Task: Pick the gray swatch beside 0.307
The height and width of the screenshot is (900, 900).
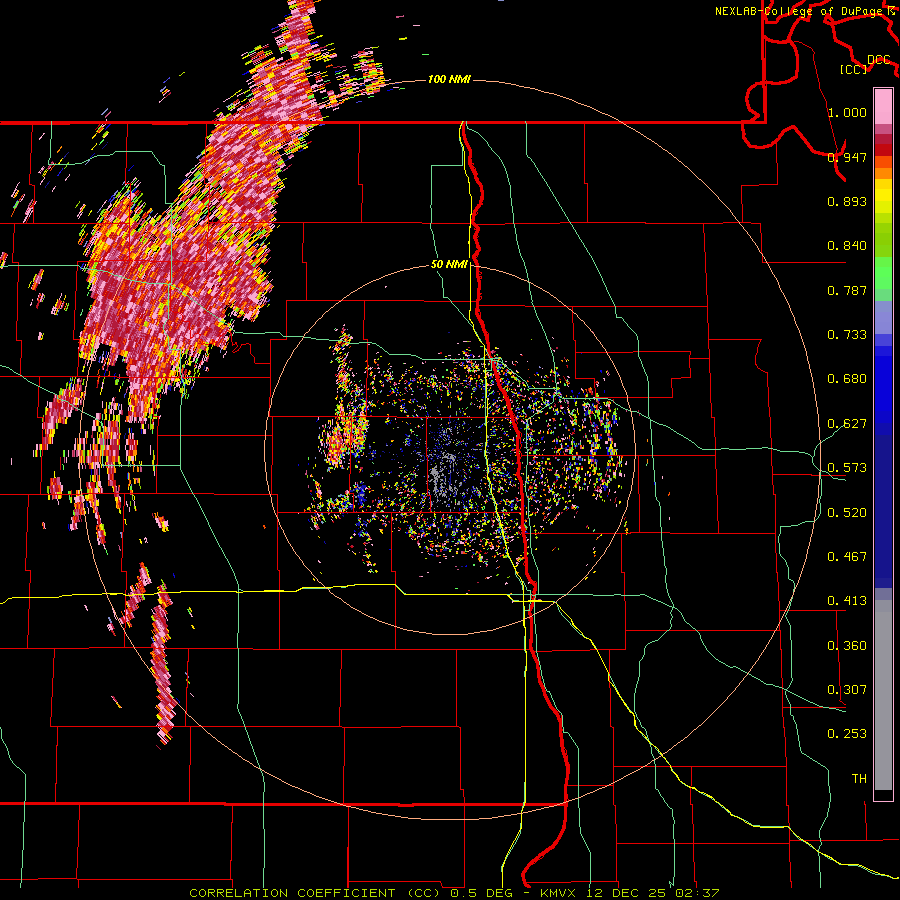Action: tap(883, 695)
